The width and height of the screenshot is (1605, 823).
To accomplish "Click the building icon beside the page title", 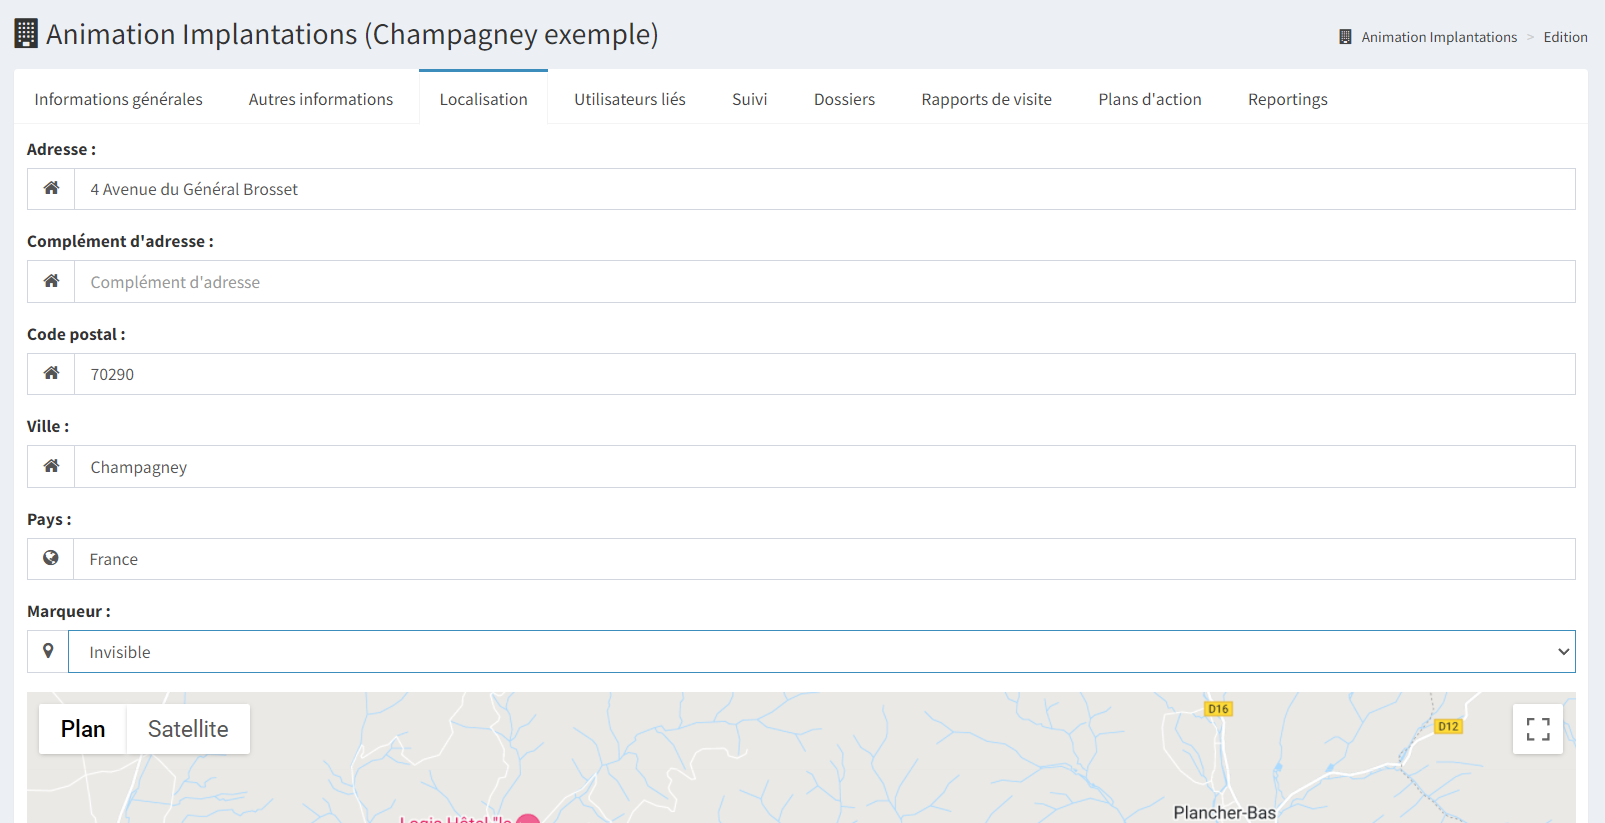I will 26,33.
